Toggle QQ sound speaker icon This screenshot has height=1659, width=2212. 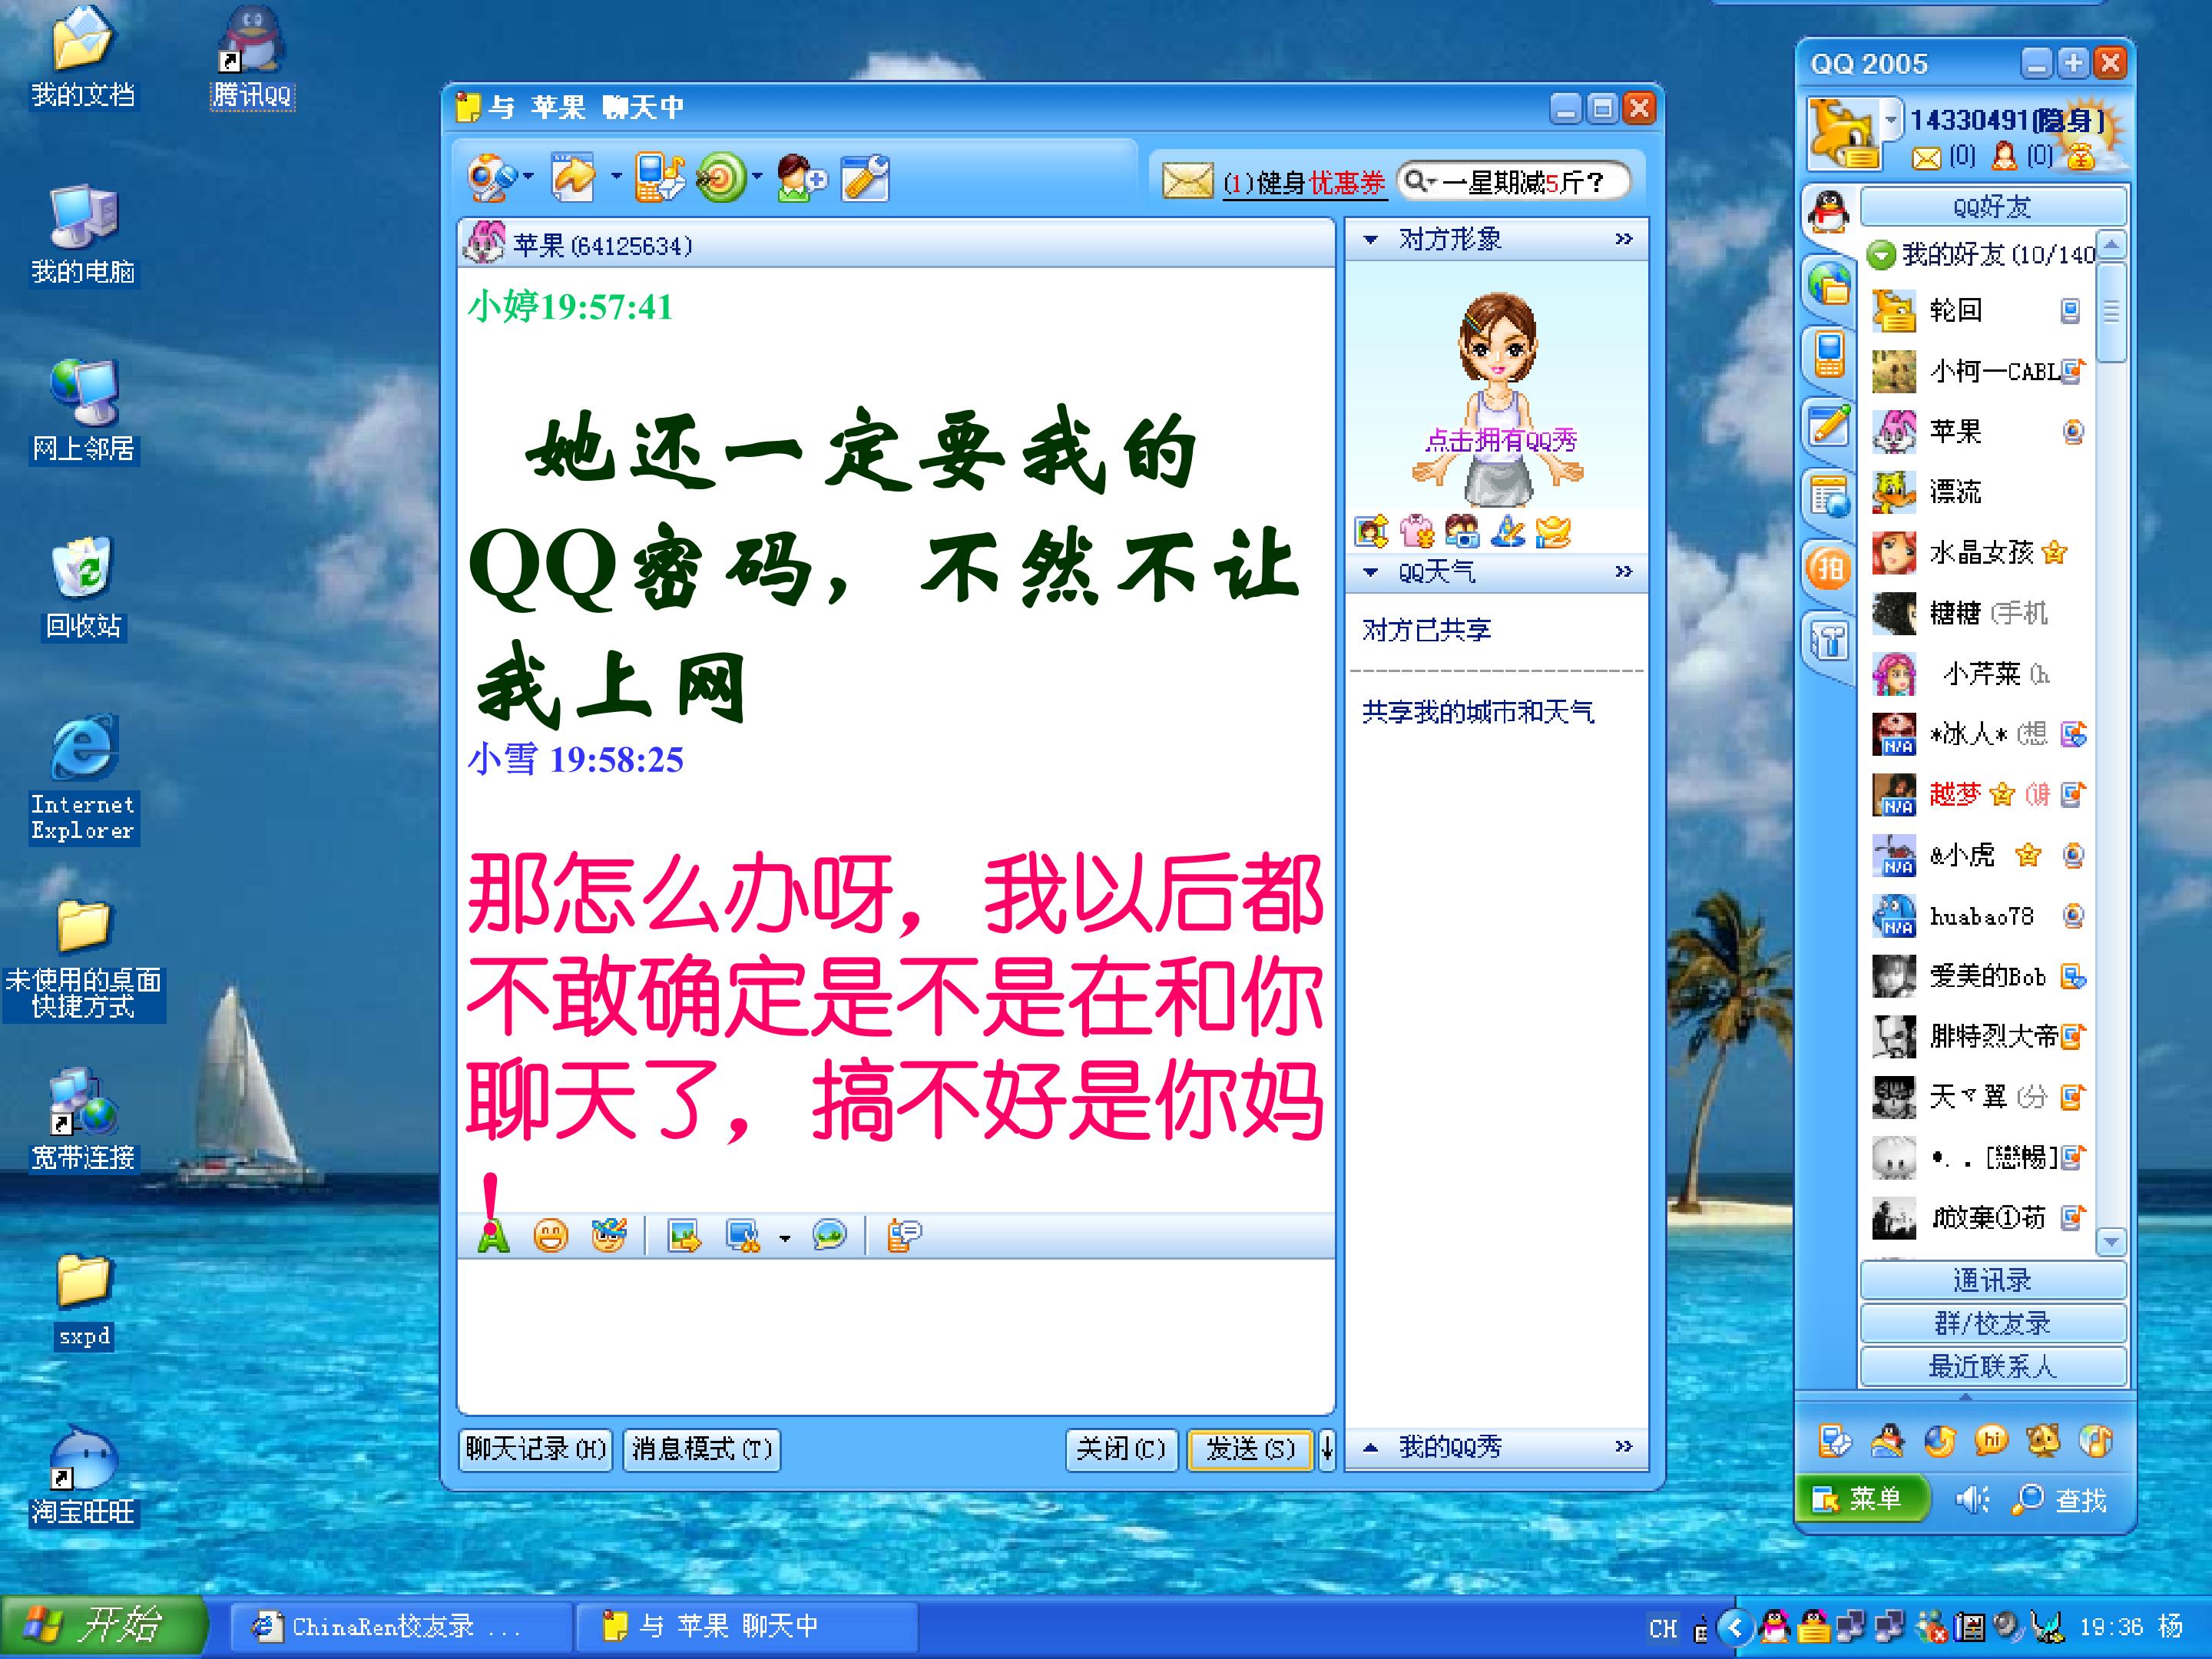[1972, 1499]
